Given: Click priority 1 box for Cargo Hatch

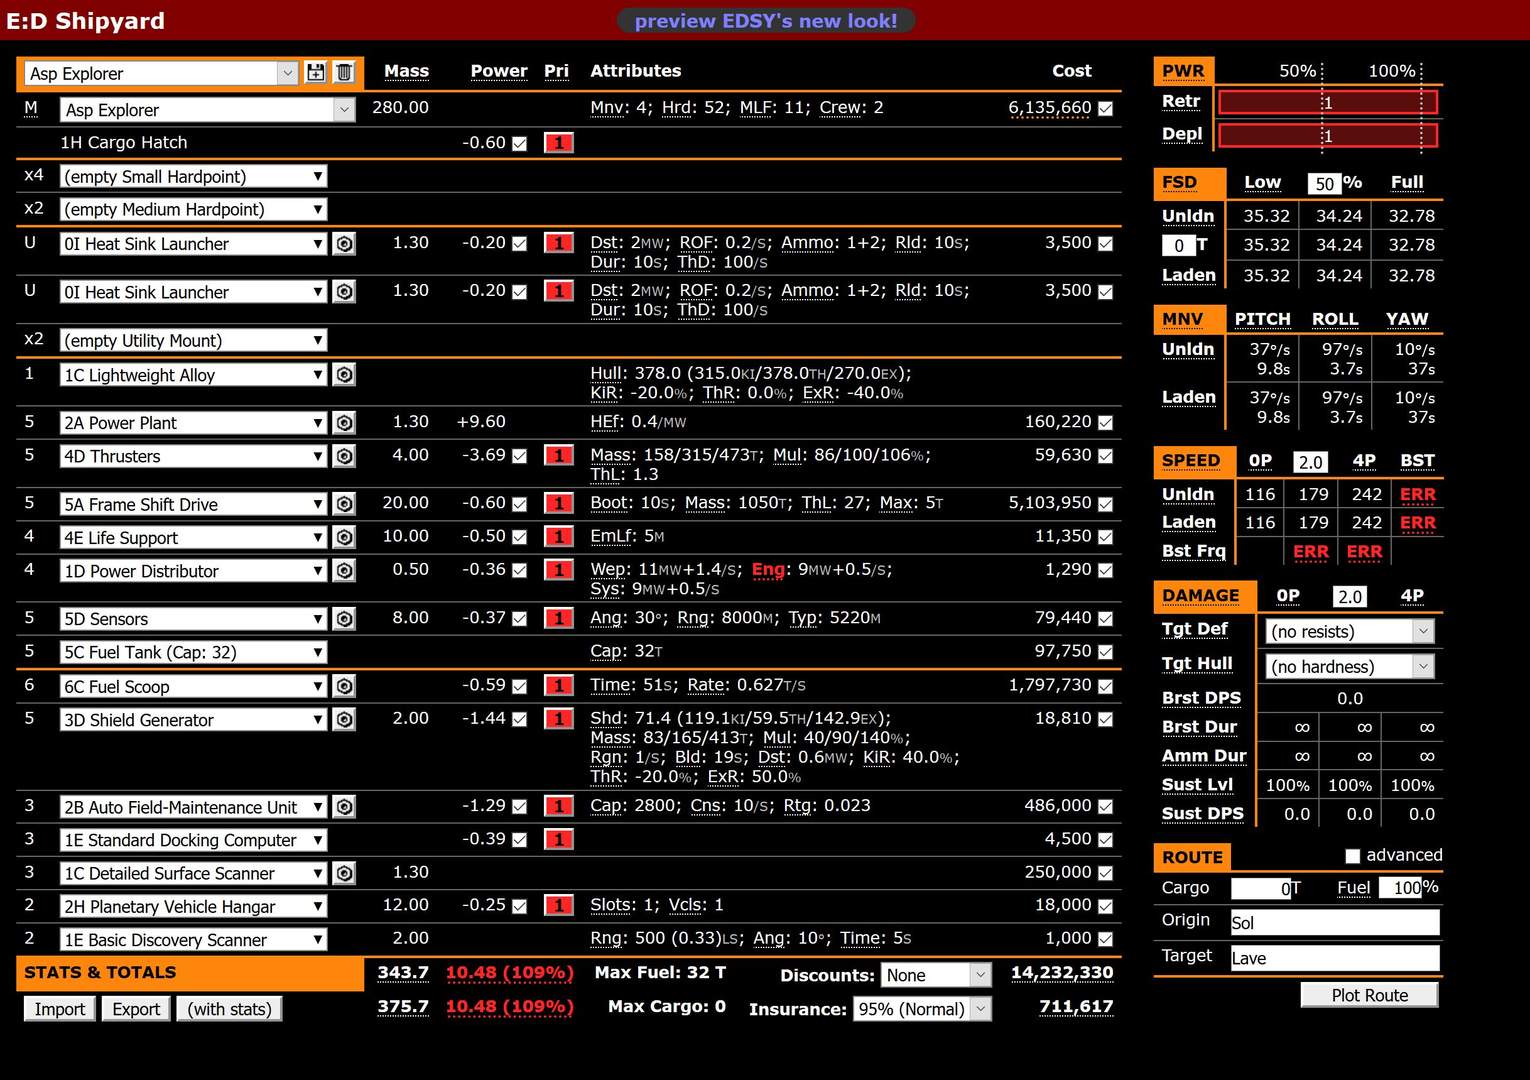Looking at the screenshot, I should pos(558,143).
